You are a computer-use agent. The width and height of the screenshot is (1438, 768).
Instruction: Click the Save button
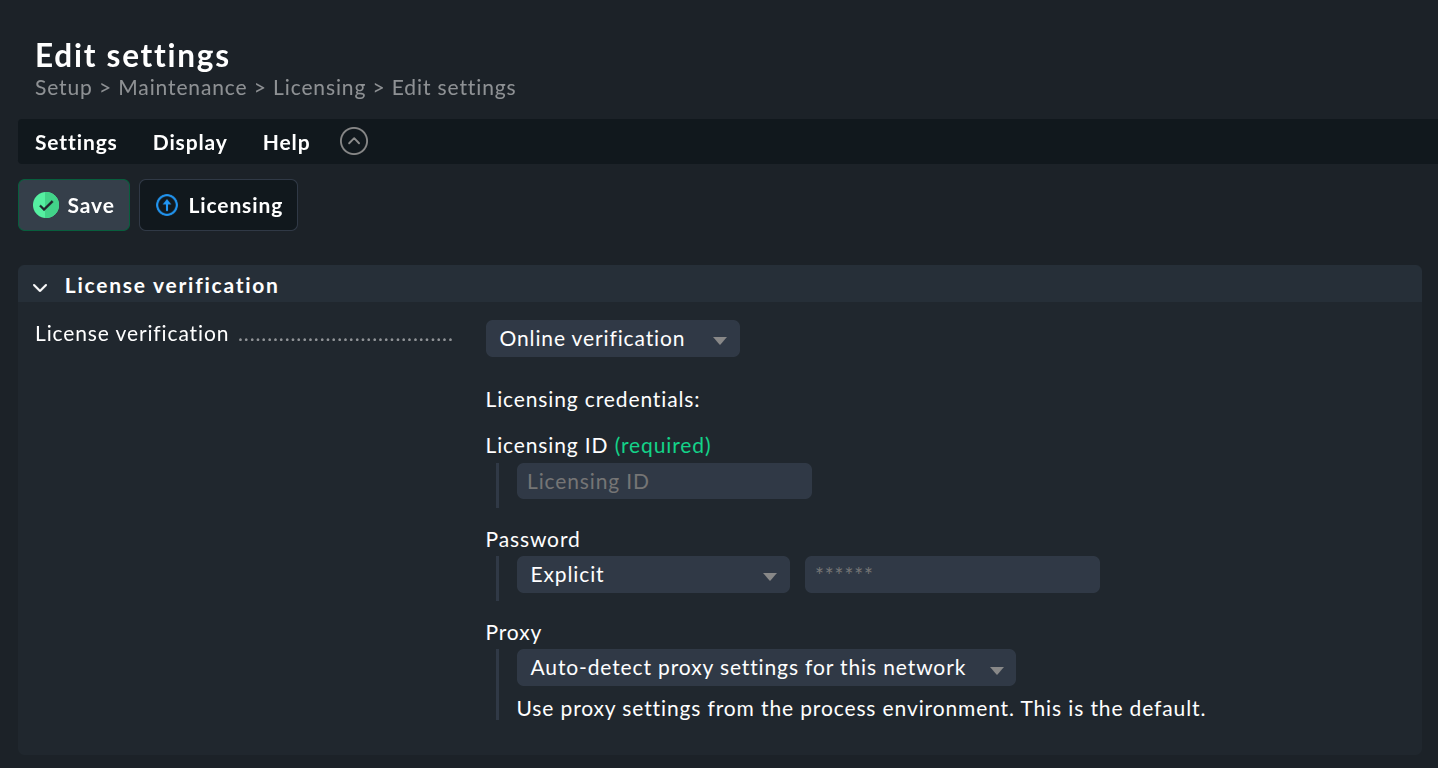coord(73,205)
